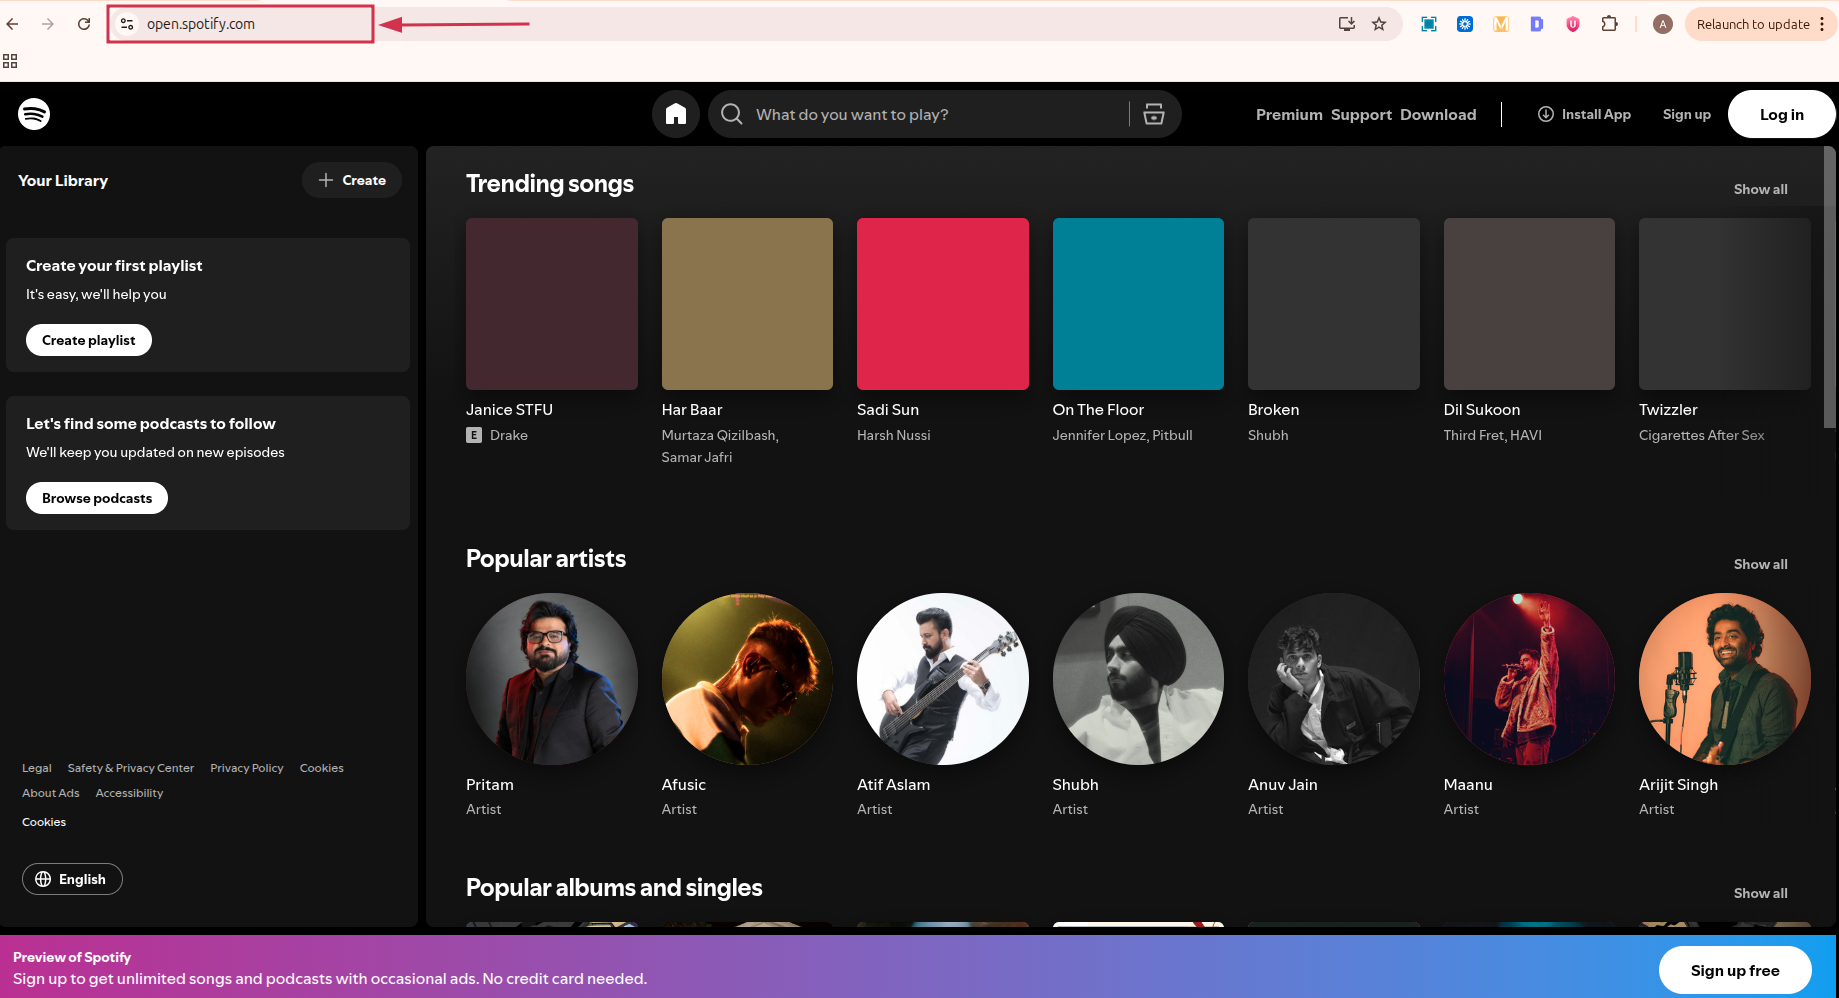Open Download in top navigation
This screenshot has height=998, width=1839.
pos(1438,114)
